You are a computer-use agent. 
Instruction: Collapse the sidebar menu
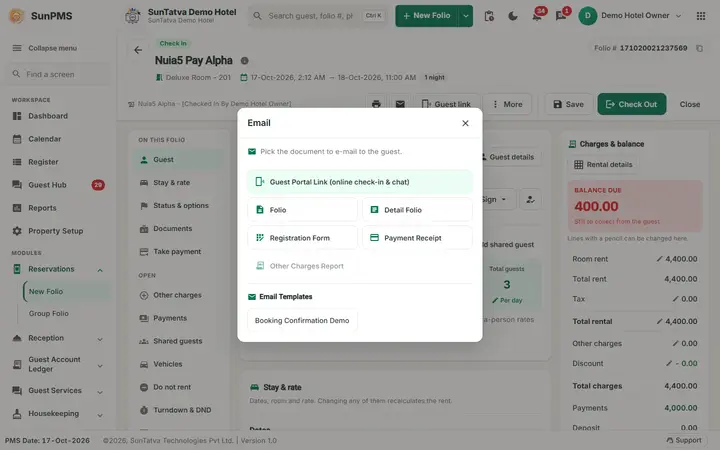45,48
